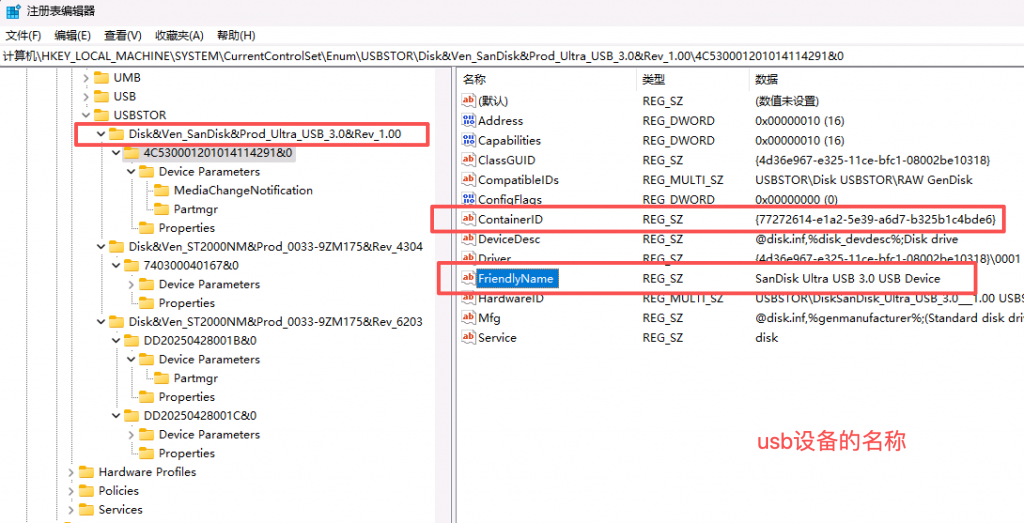Image resolution: width=1024 pixels, height=523 pixels.
Task: Collapse the Disk&Ven_SanDisk&Prod_Ultra_USB_3.0 node
Action: tap(100, 134)
